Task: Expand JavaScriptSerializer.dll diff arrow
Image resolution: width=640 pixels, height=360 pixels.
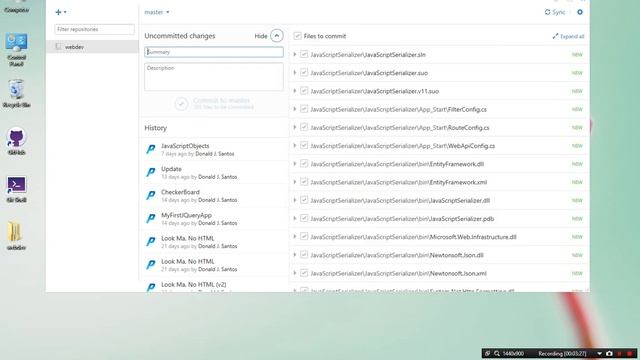Action: coord(295,200)
